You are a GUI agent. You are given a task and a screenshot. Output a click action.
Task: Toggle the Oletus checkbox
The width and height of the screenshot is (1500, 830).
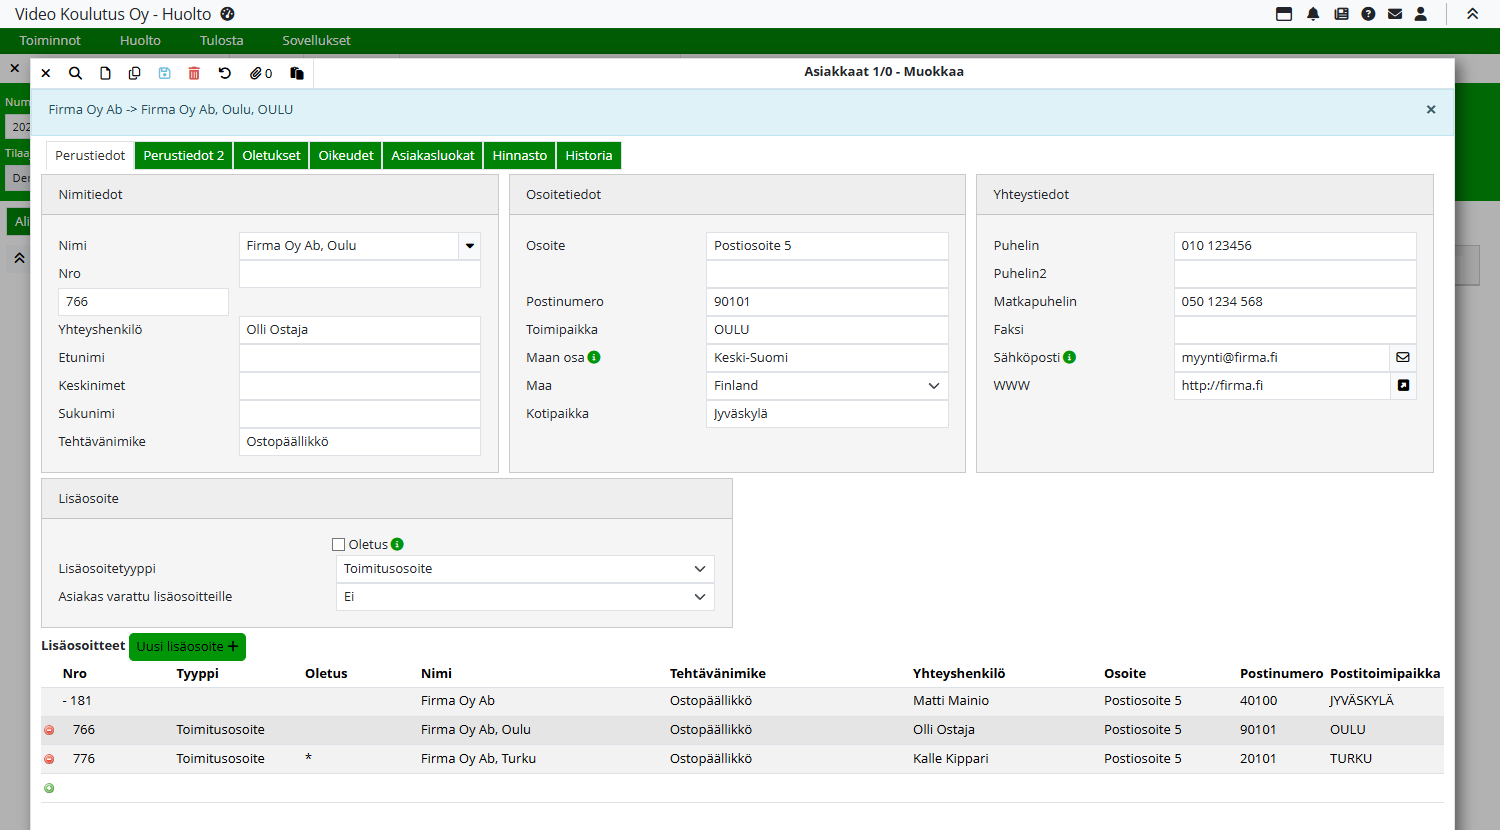338,544
